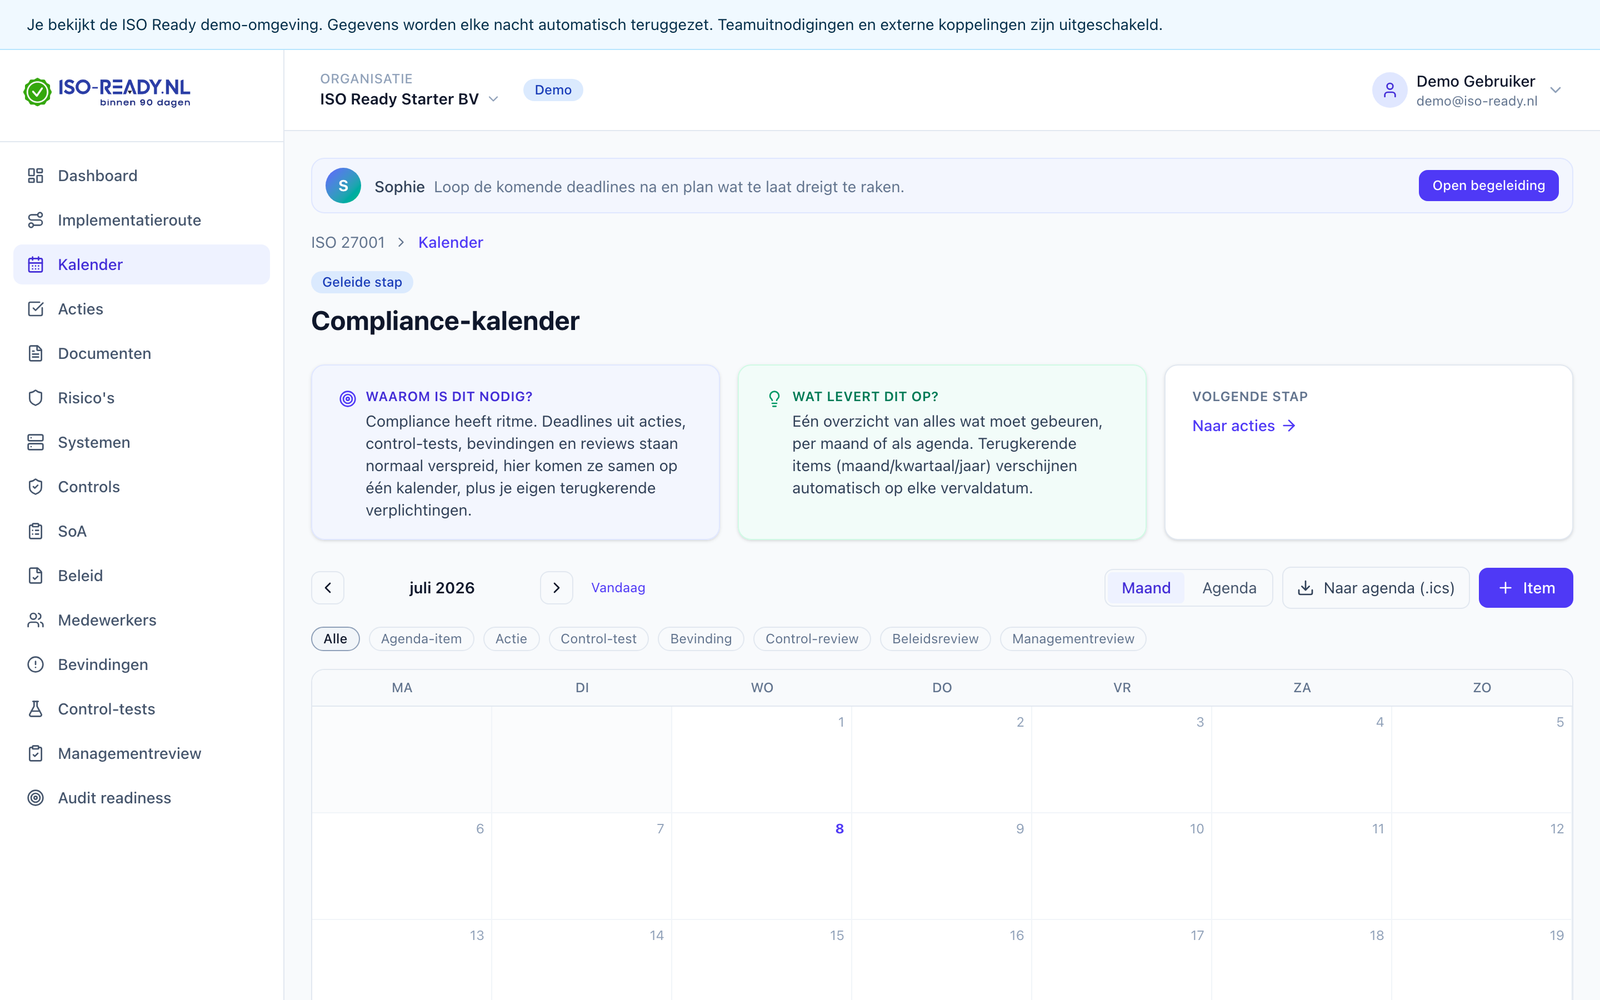Toggle the Bevinding filter chip
Viewport: 1600px width, 1000px height.
pyautogui.click(x=701, y=639)
